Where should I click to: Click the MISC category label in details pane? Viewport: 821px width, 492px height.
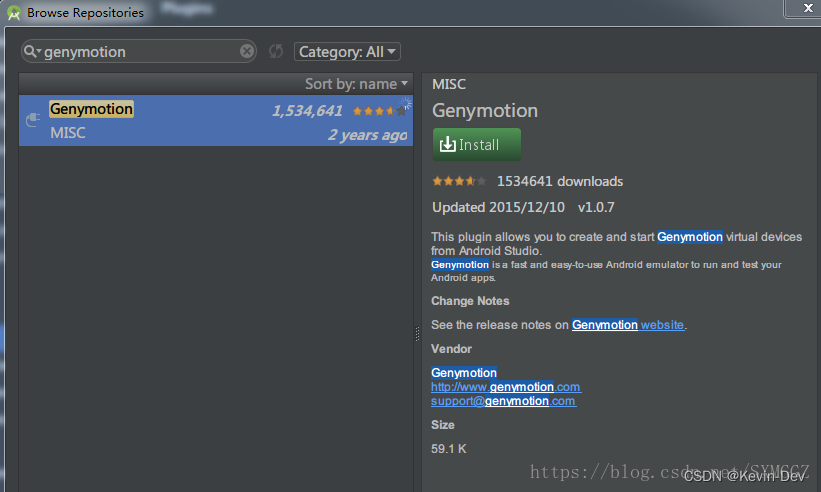(449, 84)
